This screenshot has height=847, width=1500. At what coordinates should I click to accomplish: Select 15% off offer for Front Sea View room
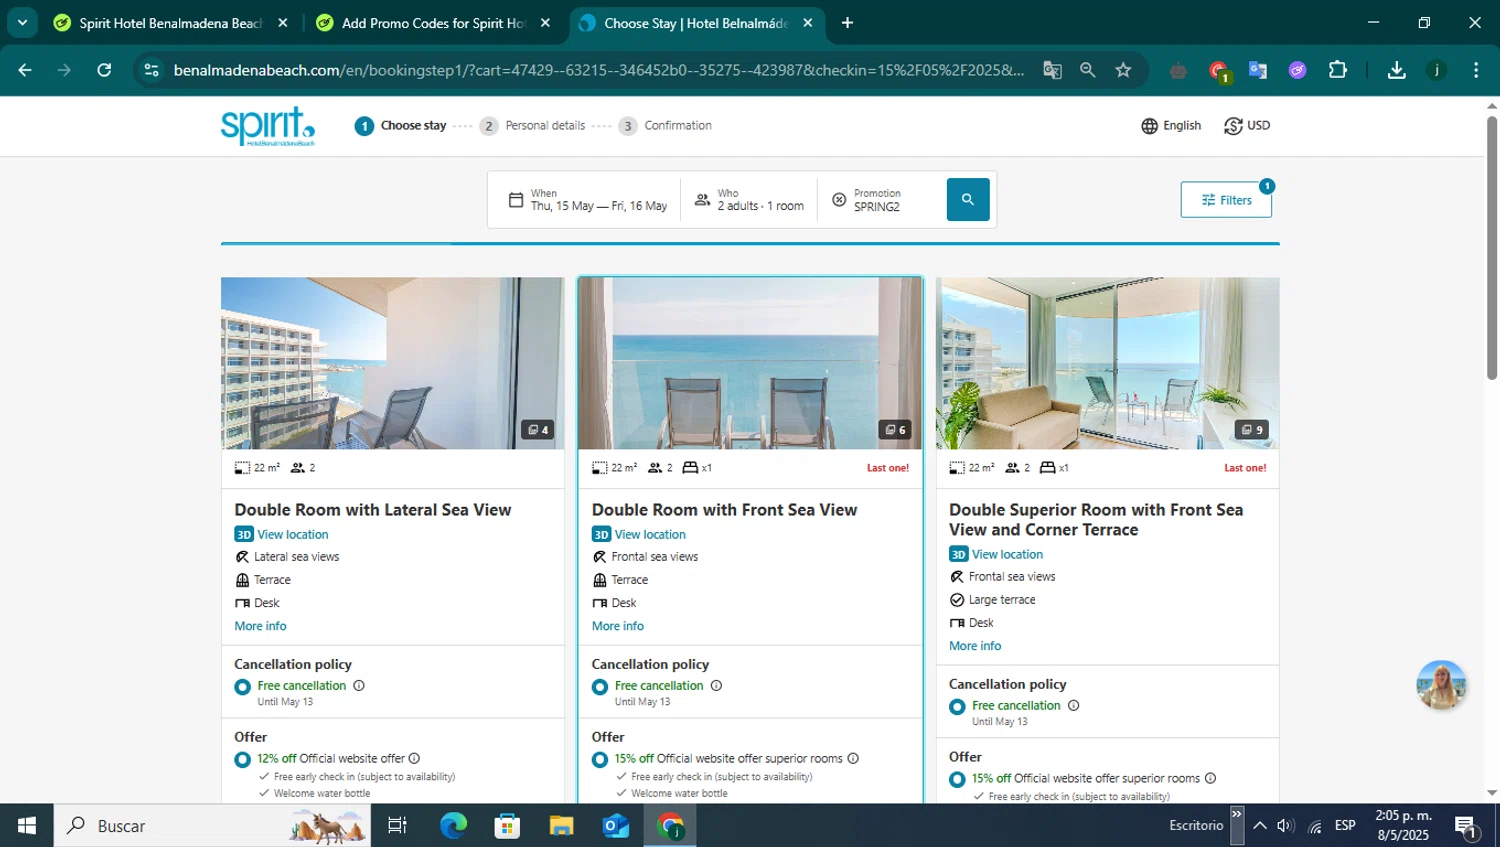click(599, 760)
